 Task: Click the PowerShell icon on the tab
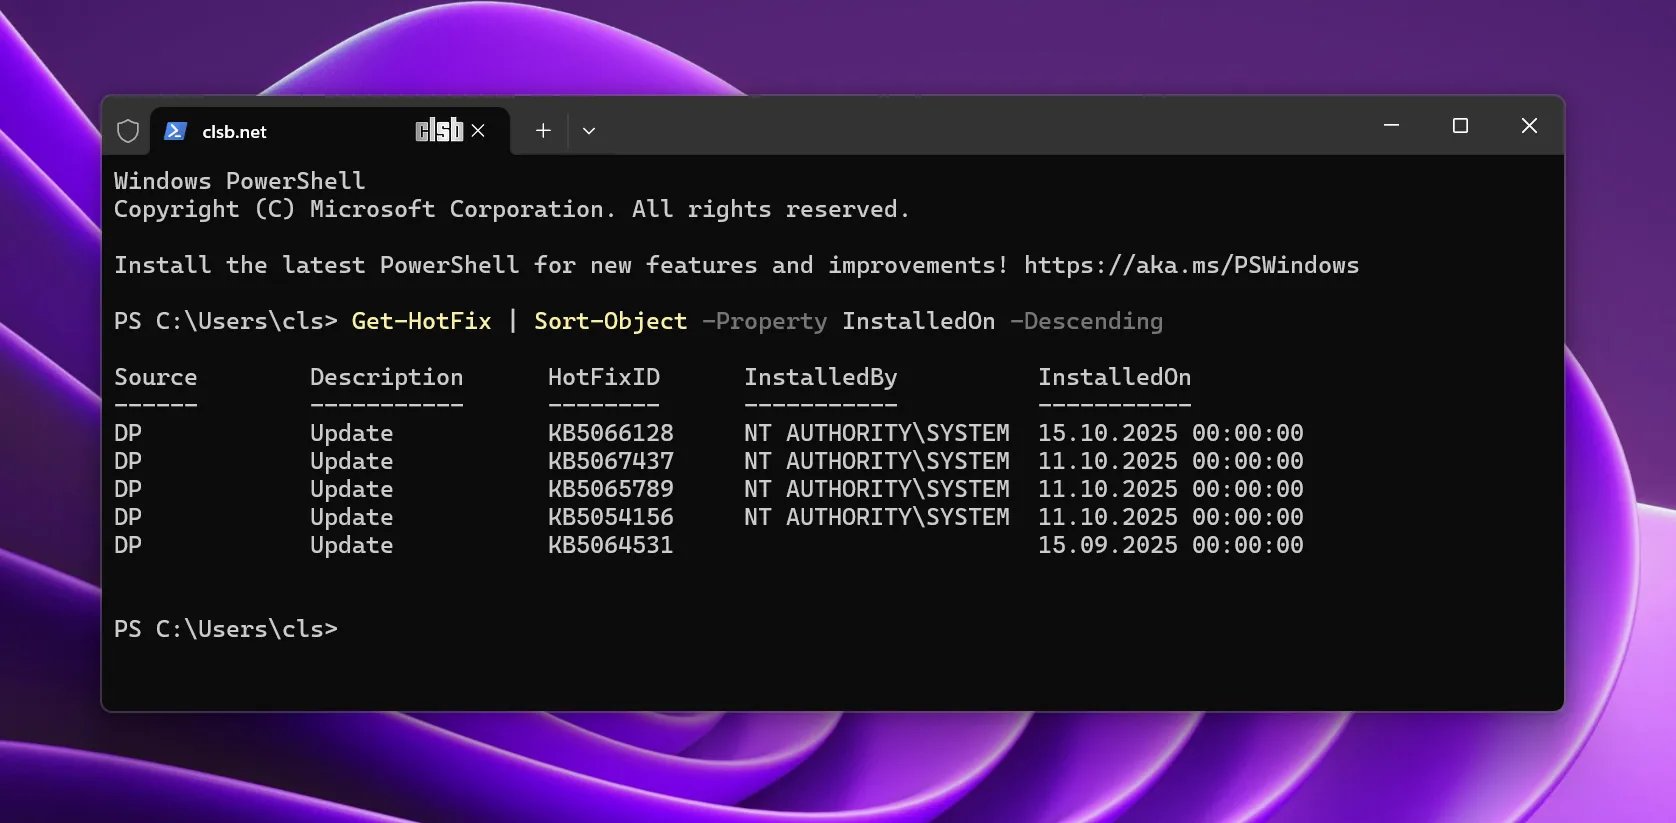pyautogui.click(x=176, y=131)
